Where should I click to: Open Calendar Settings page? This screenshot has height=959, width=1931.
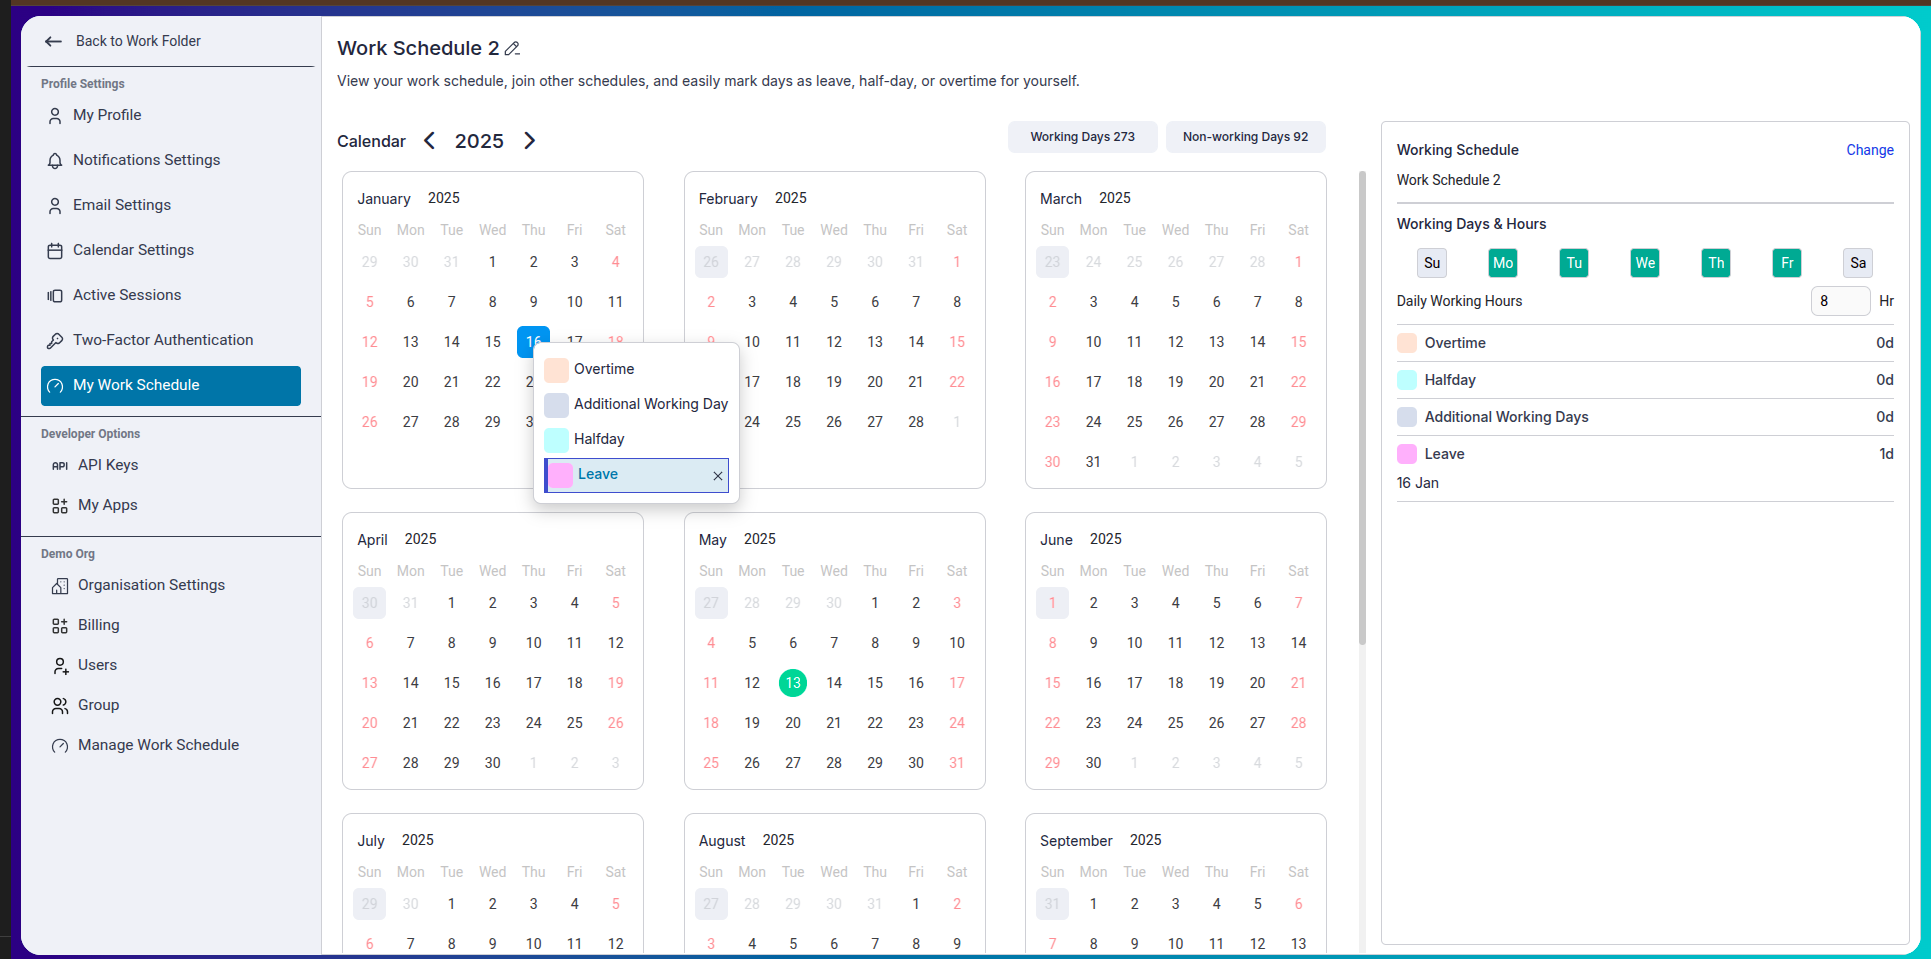pos(133,250)
